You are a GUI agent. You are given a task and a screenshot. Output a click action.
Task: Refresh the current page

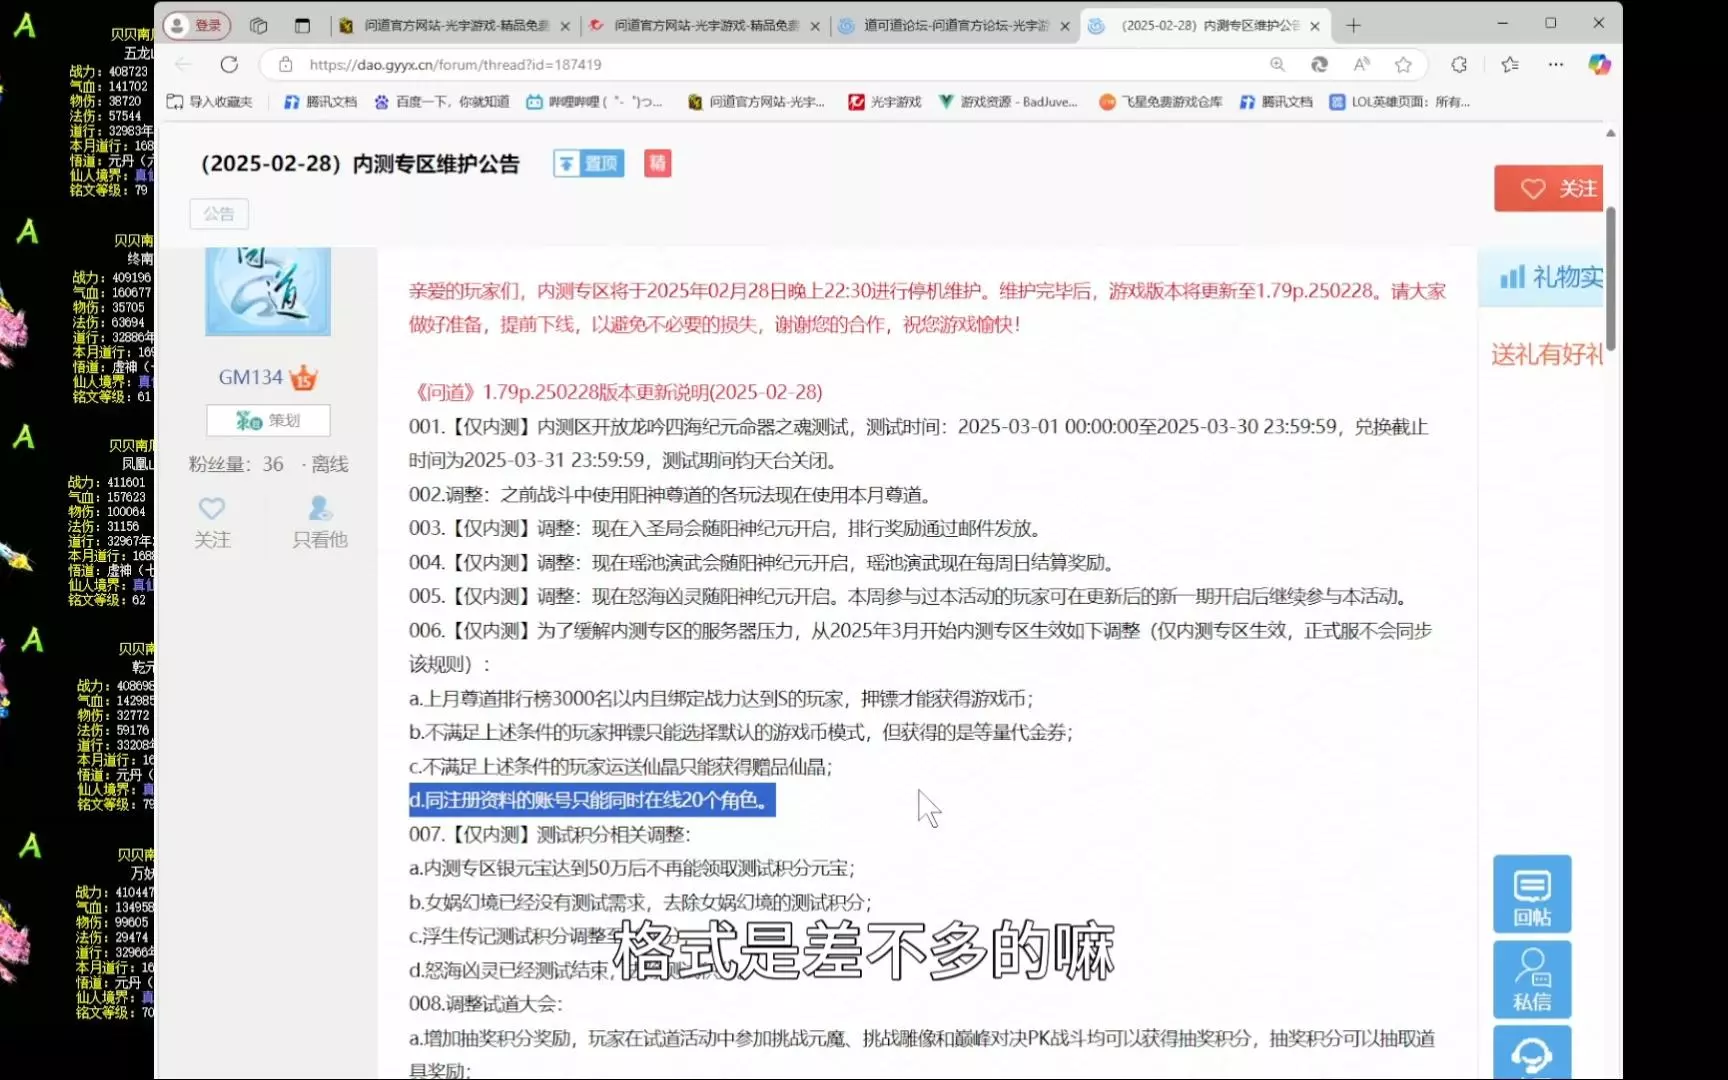[229, 64]
